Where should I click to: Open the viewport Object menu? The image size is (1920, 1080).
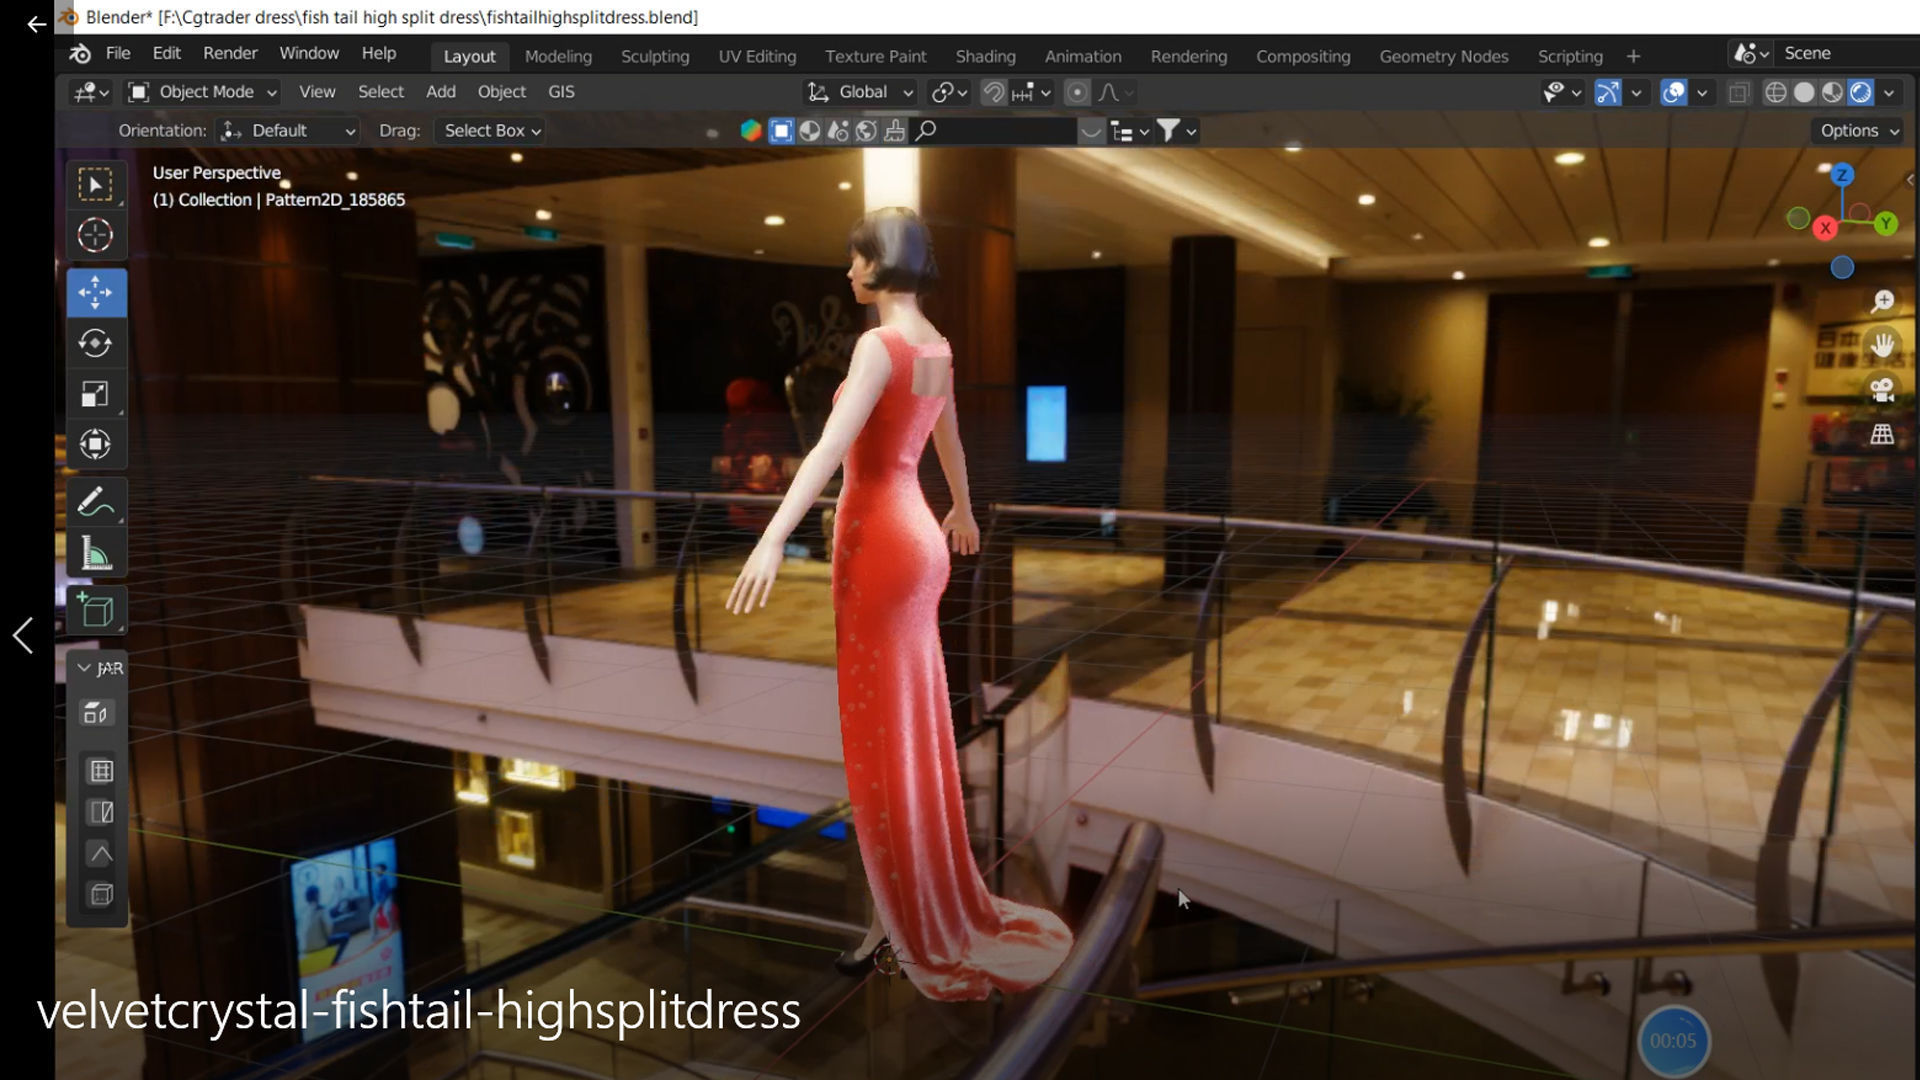(x=502, y=92)
